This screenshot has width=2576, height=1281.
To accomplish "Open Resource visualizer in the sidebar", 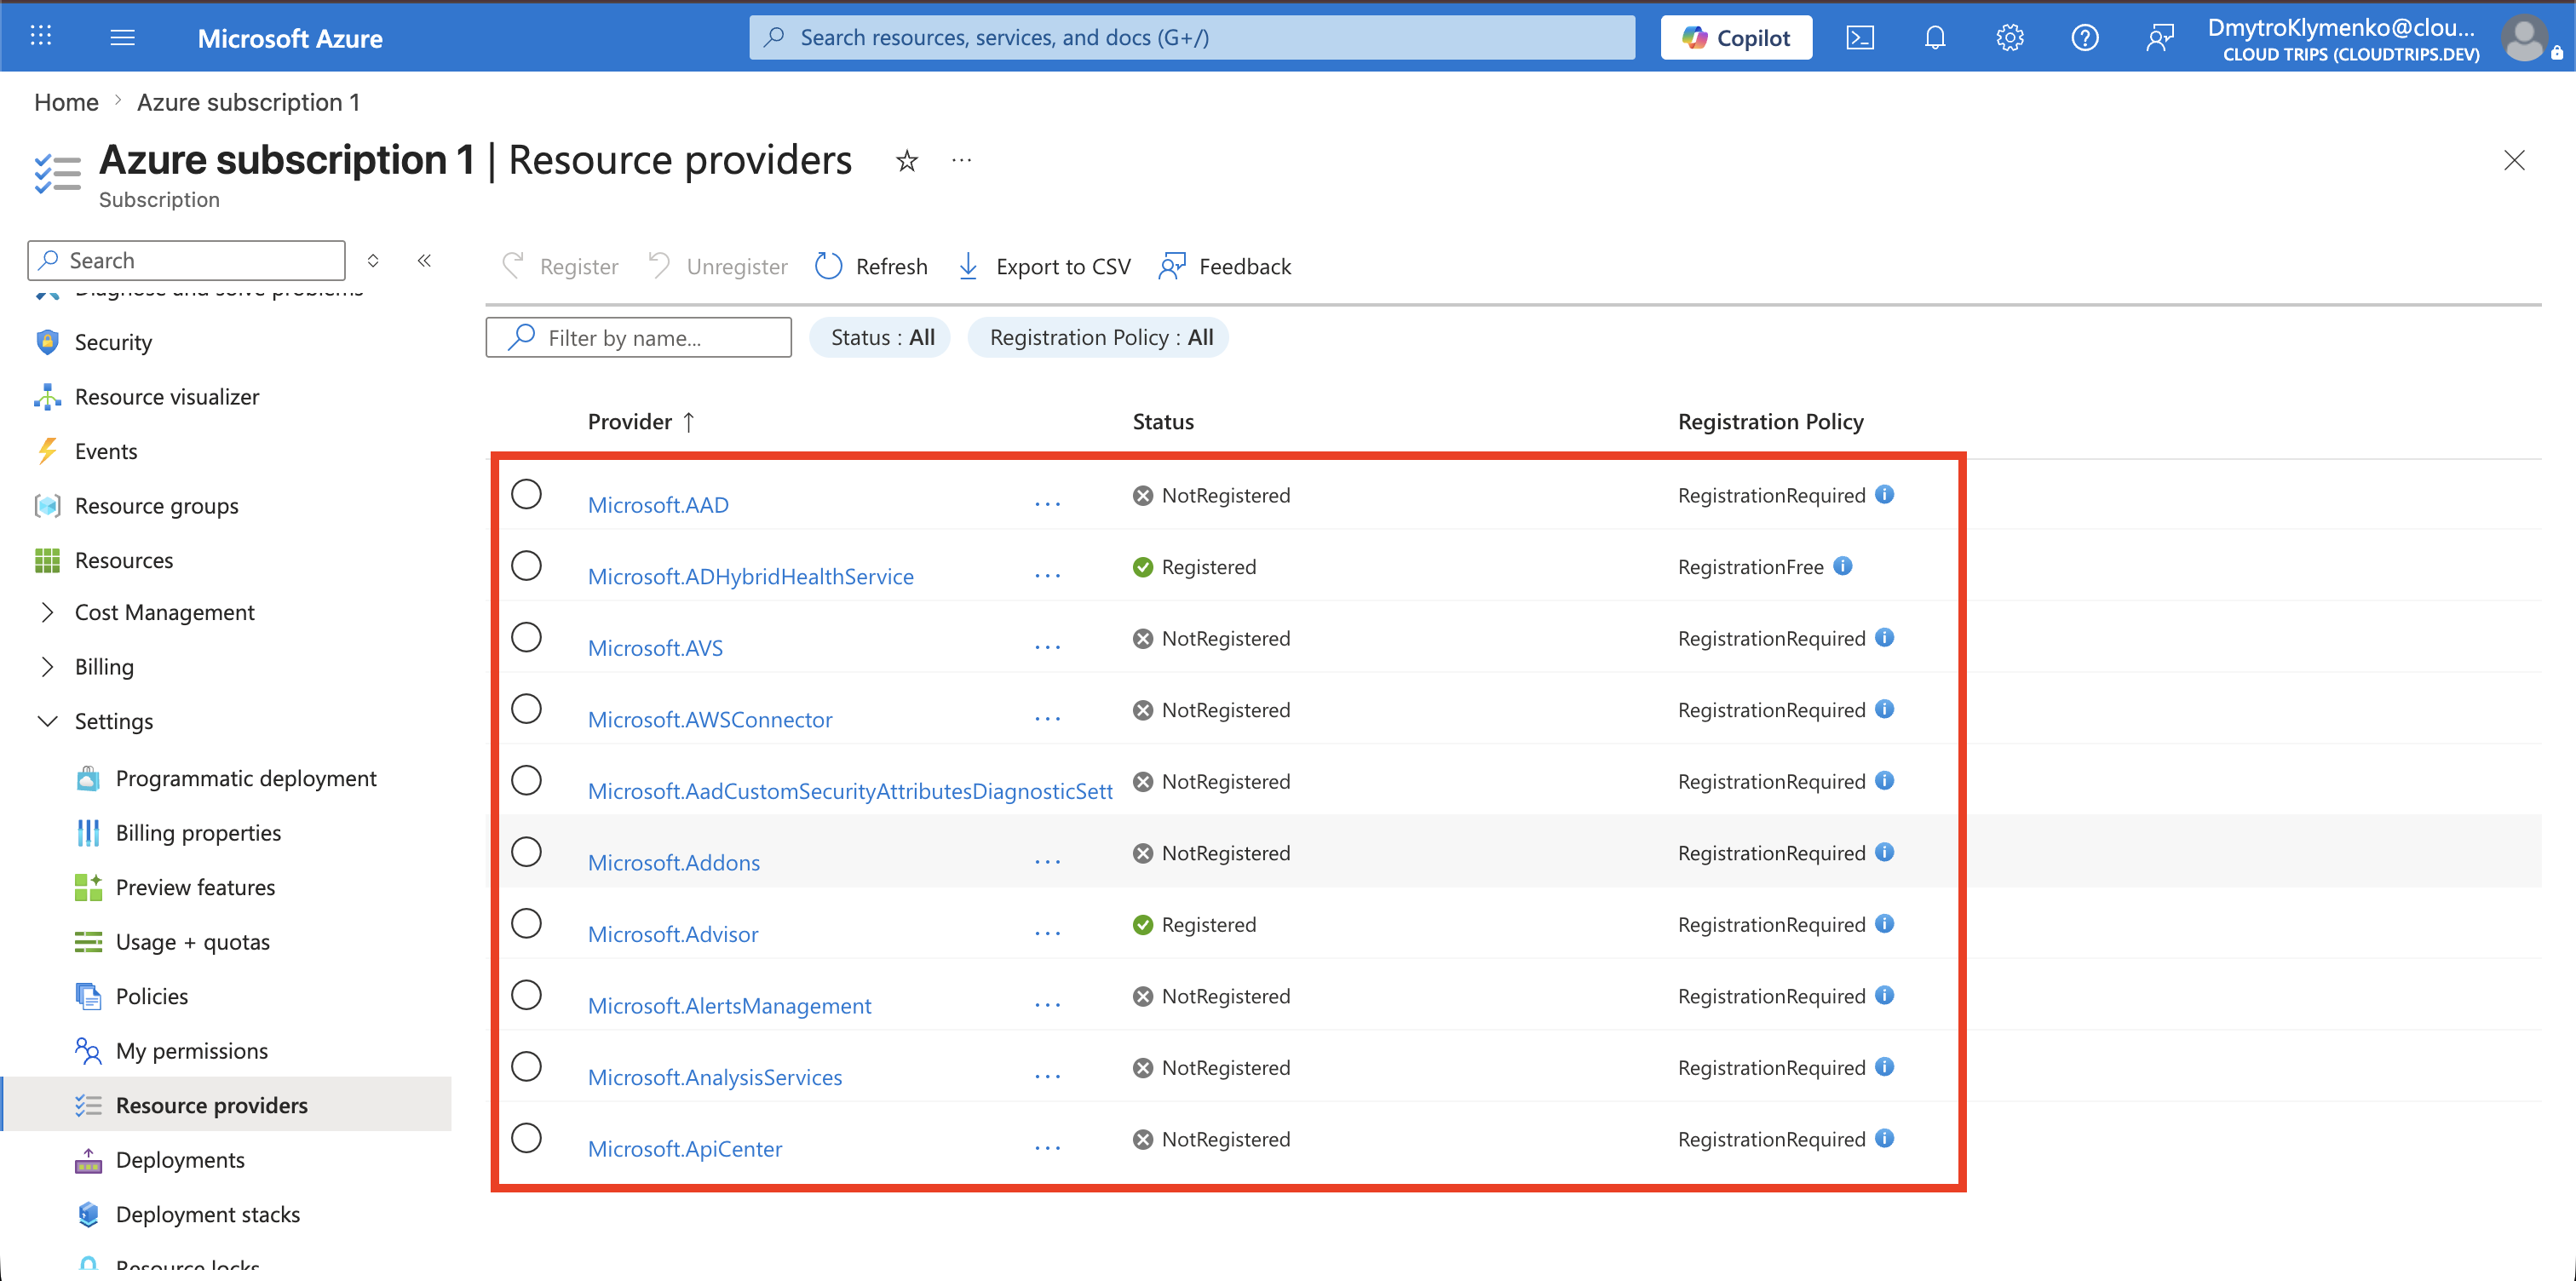I will [167, 397].
